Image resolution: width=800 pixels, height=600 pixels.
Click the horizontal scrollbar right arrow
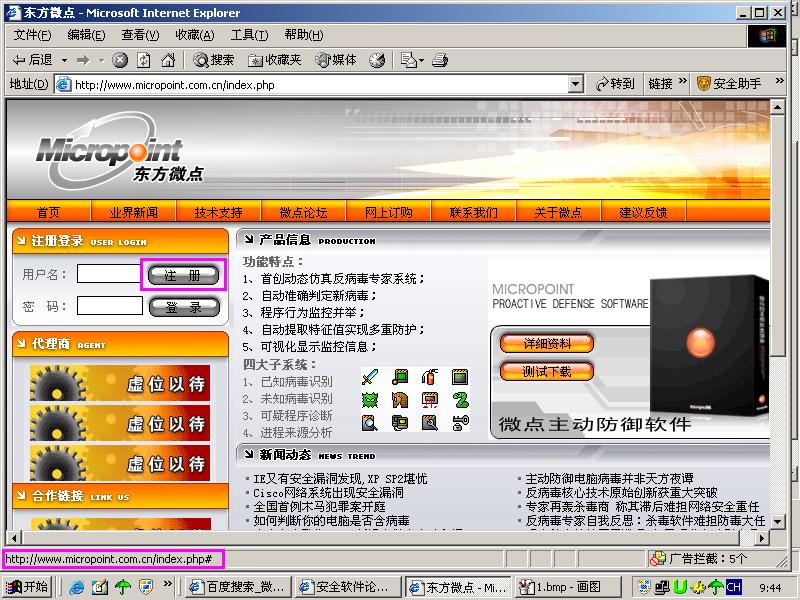[761, 538]
